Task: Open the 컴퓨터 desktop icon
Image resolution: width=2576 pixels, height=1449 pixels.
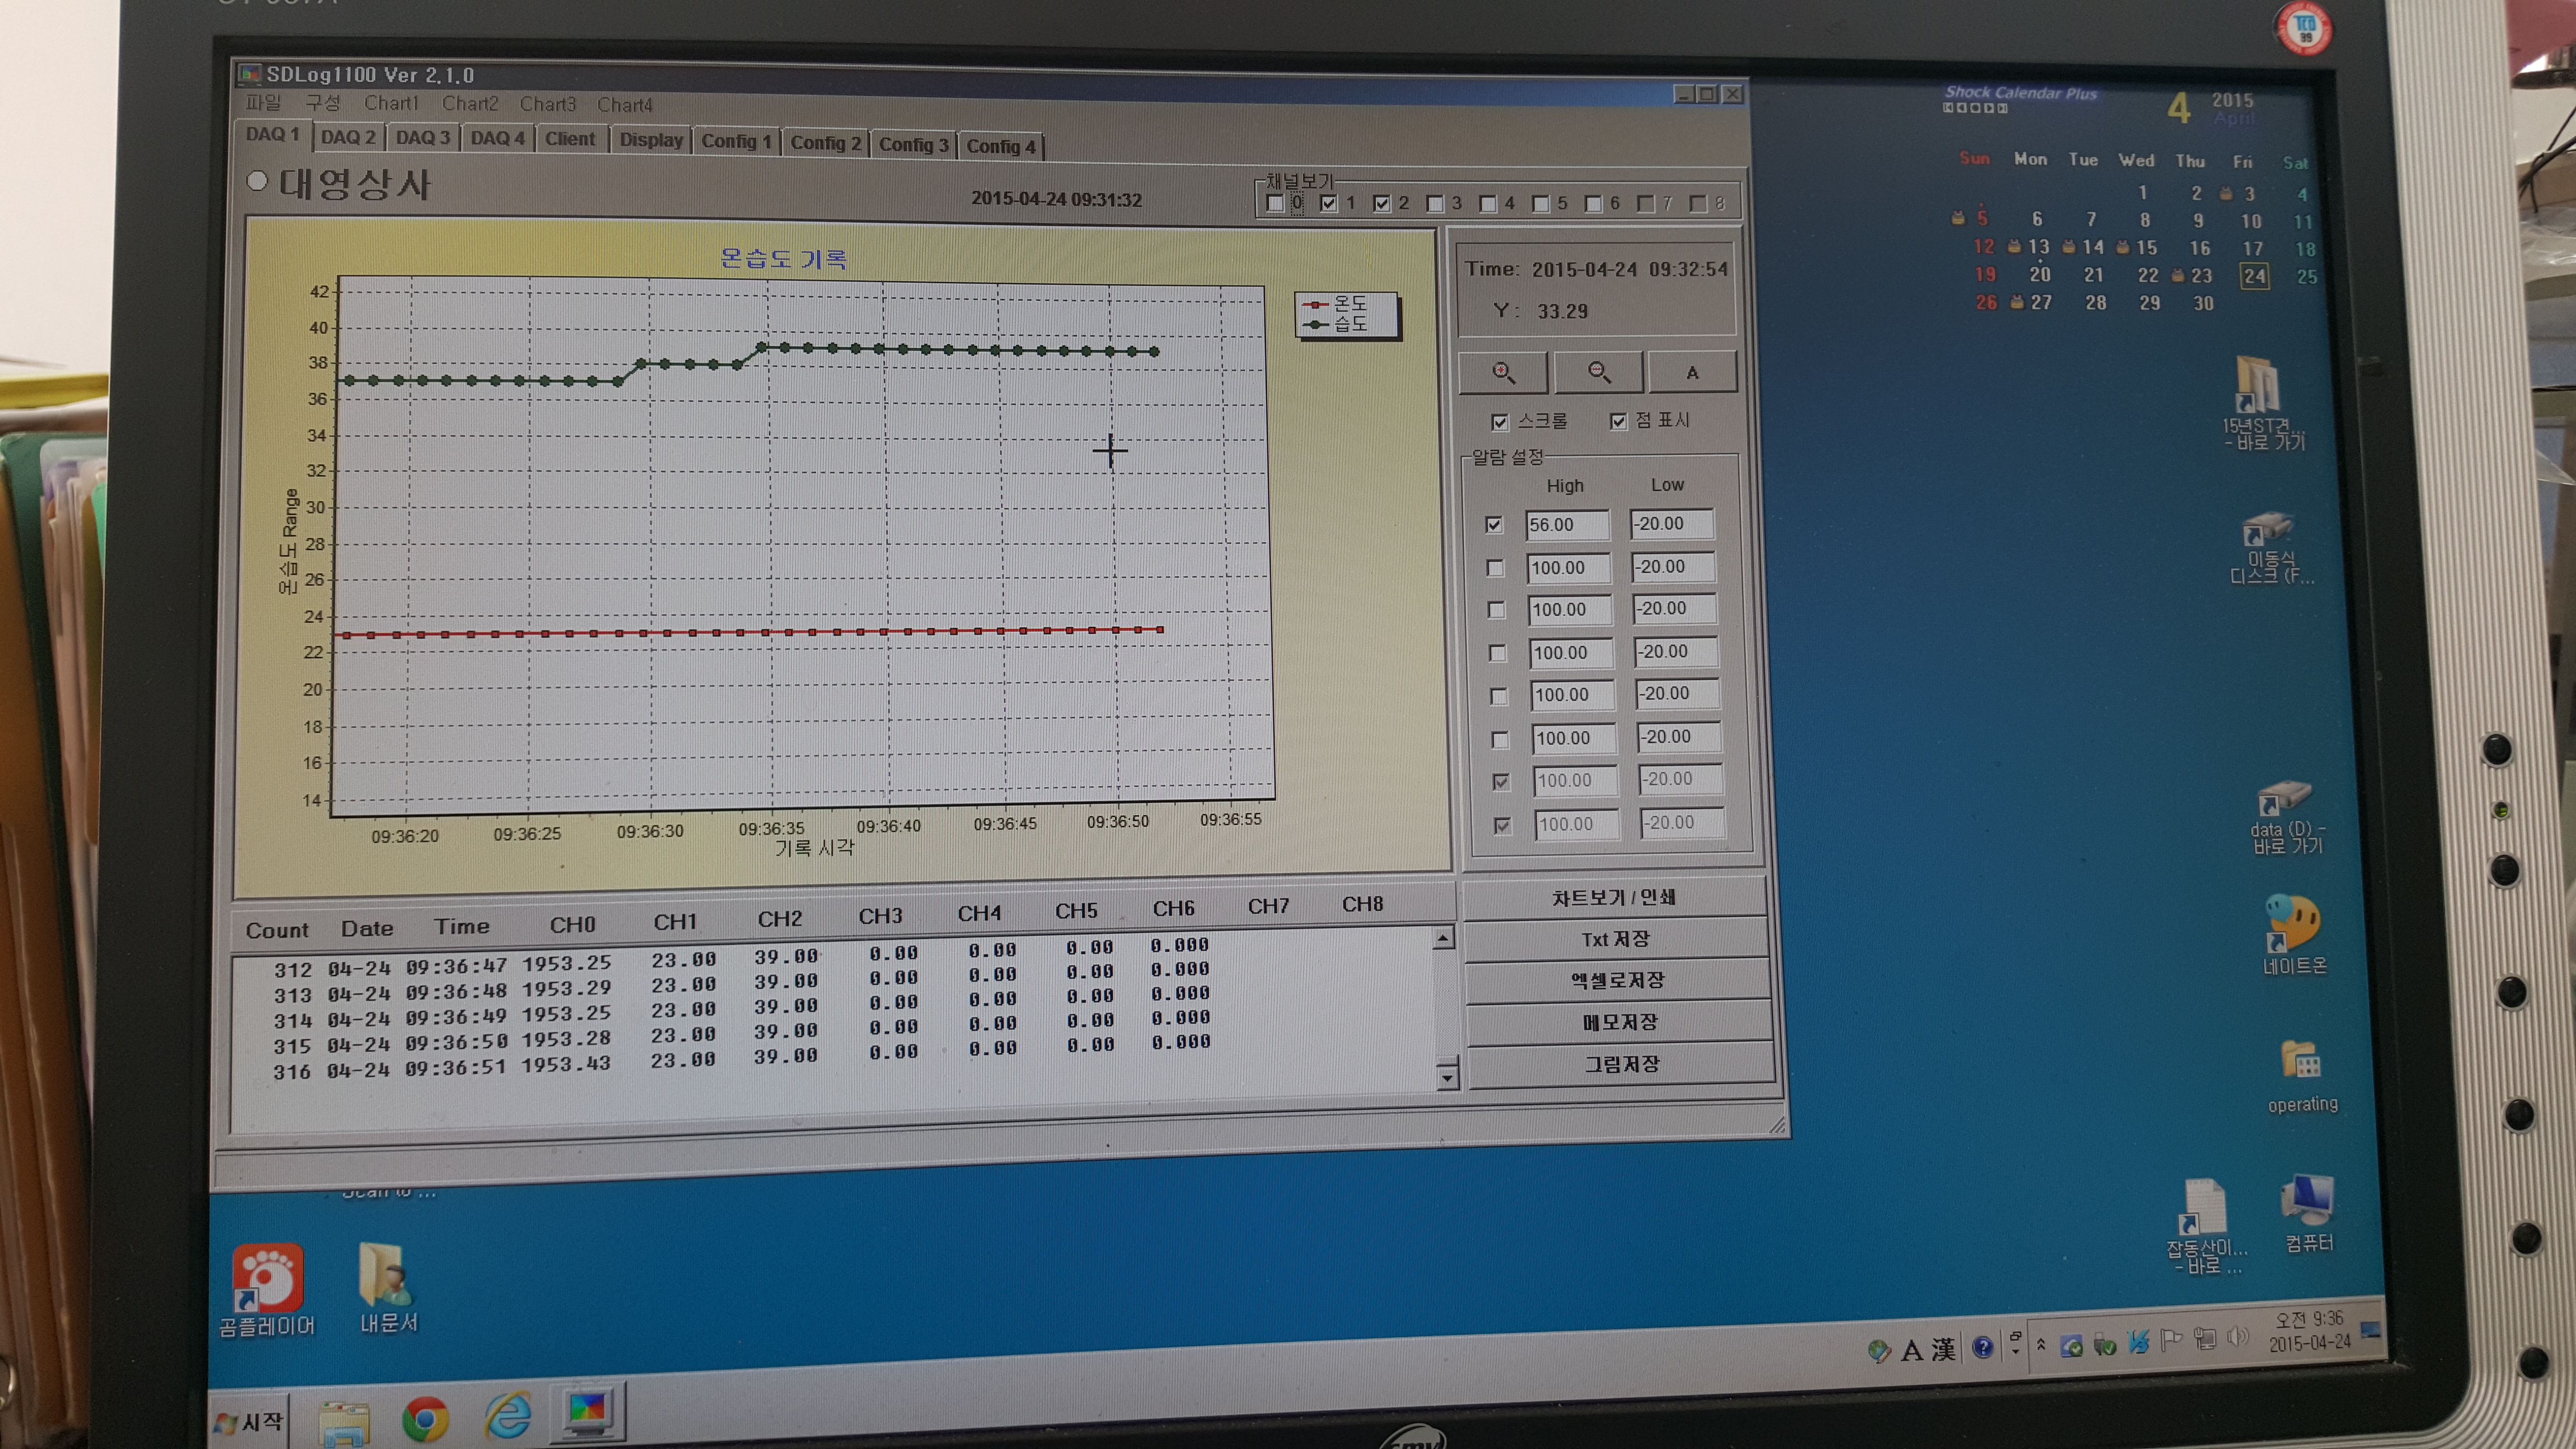Action: 2308,1214
